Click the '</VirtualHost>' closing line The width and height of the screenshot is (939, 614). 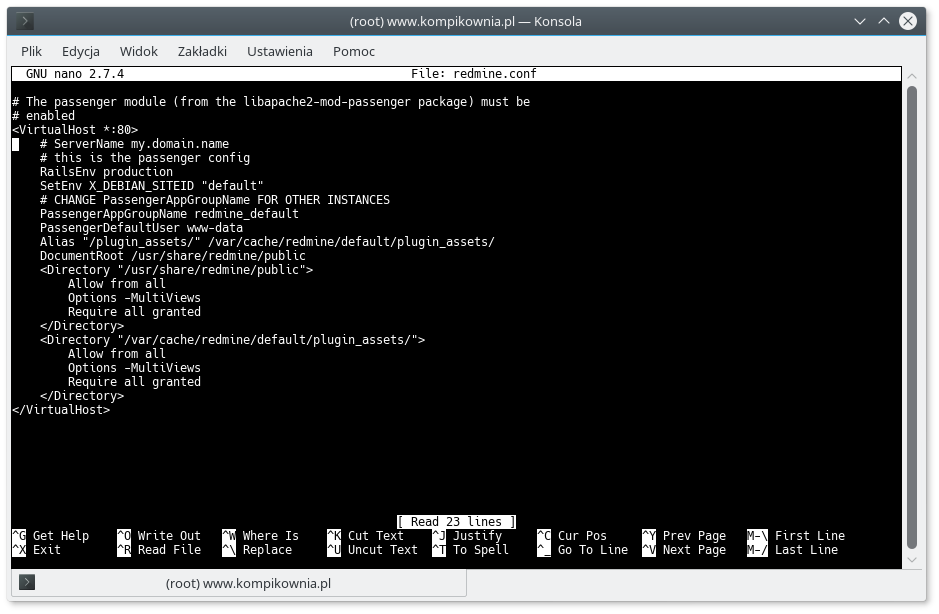click(x=61, y=410)
